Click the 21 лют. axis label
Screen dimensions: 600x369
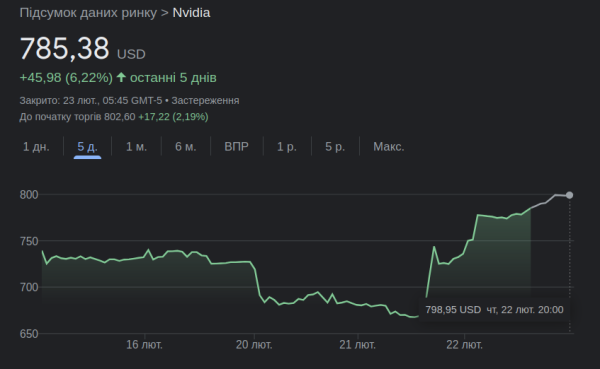357,345
